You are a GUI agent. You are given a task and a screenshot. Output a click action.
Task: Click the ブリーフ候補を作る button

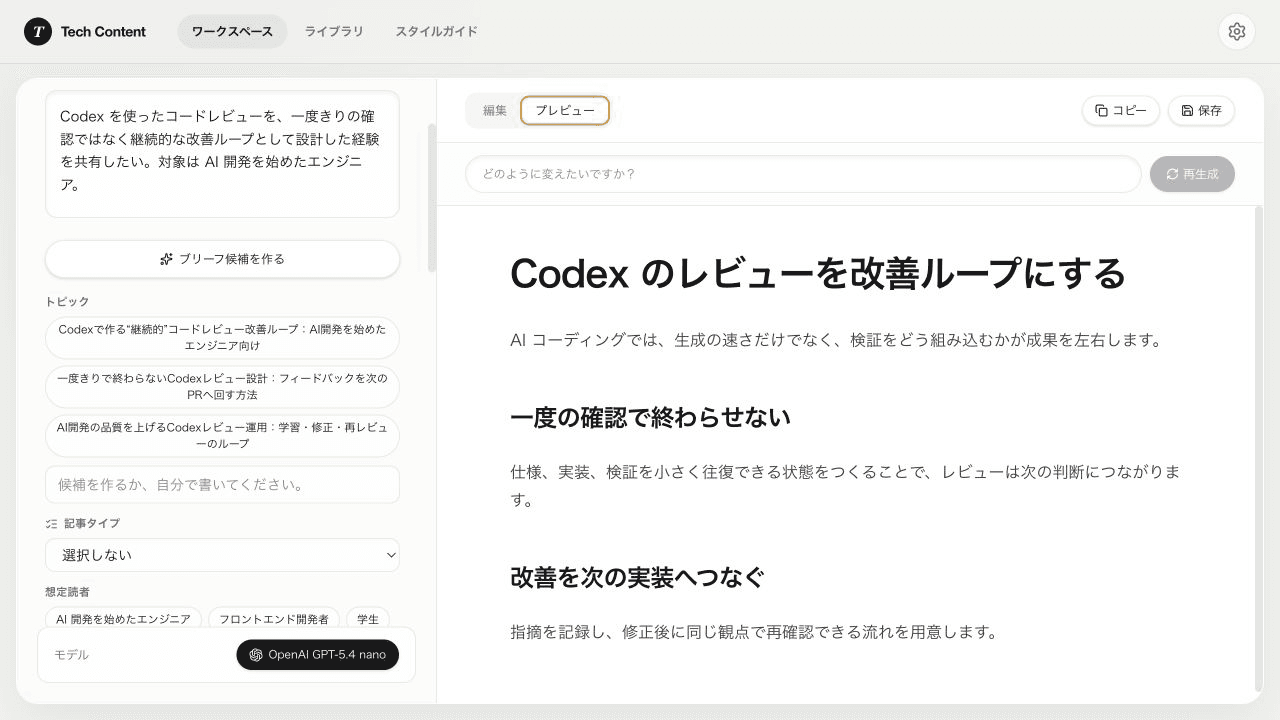tap(222, 259)
